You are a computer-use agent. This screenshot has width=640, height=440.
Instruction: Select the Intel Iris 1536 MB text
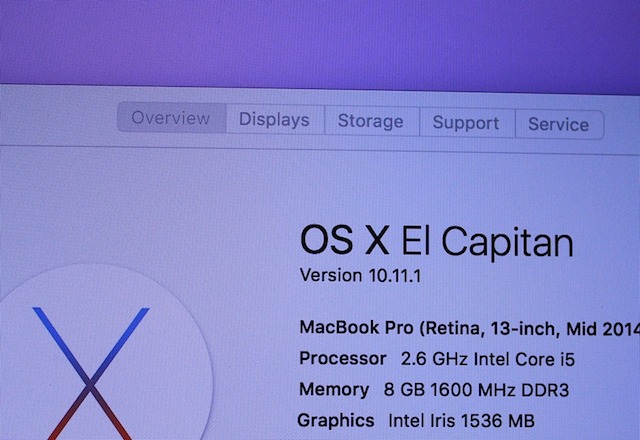[461, 421]
